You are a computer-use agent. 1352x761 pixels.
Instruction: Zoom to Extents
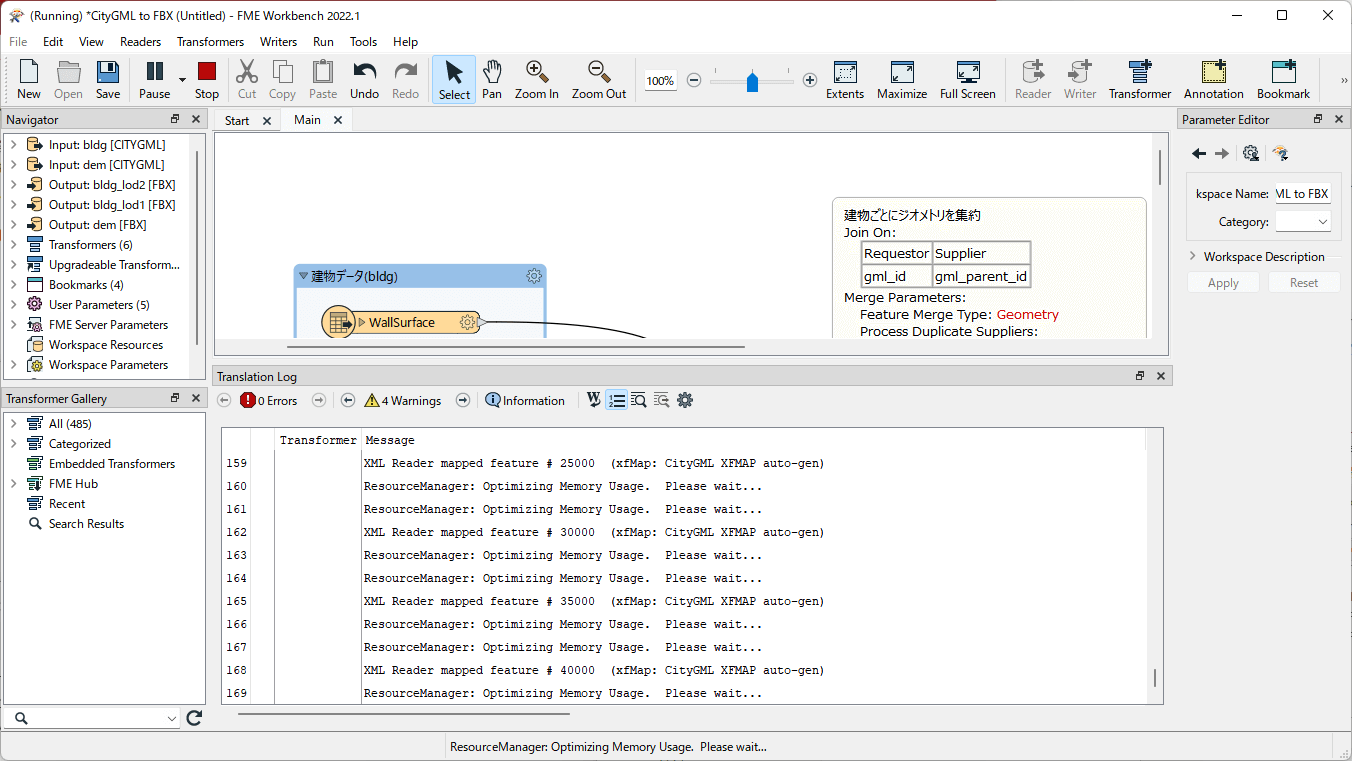pos(845,80)
